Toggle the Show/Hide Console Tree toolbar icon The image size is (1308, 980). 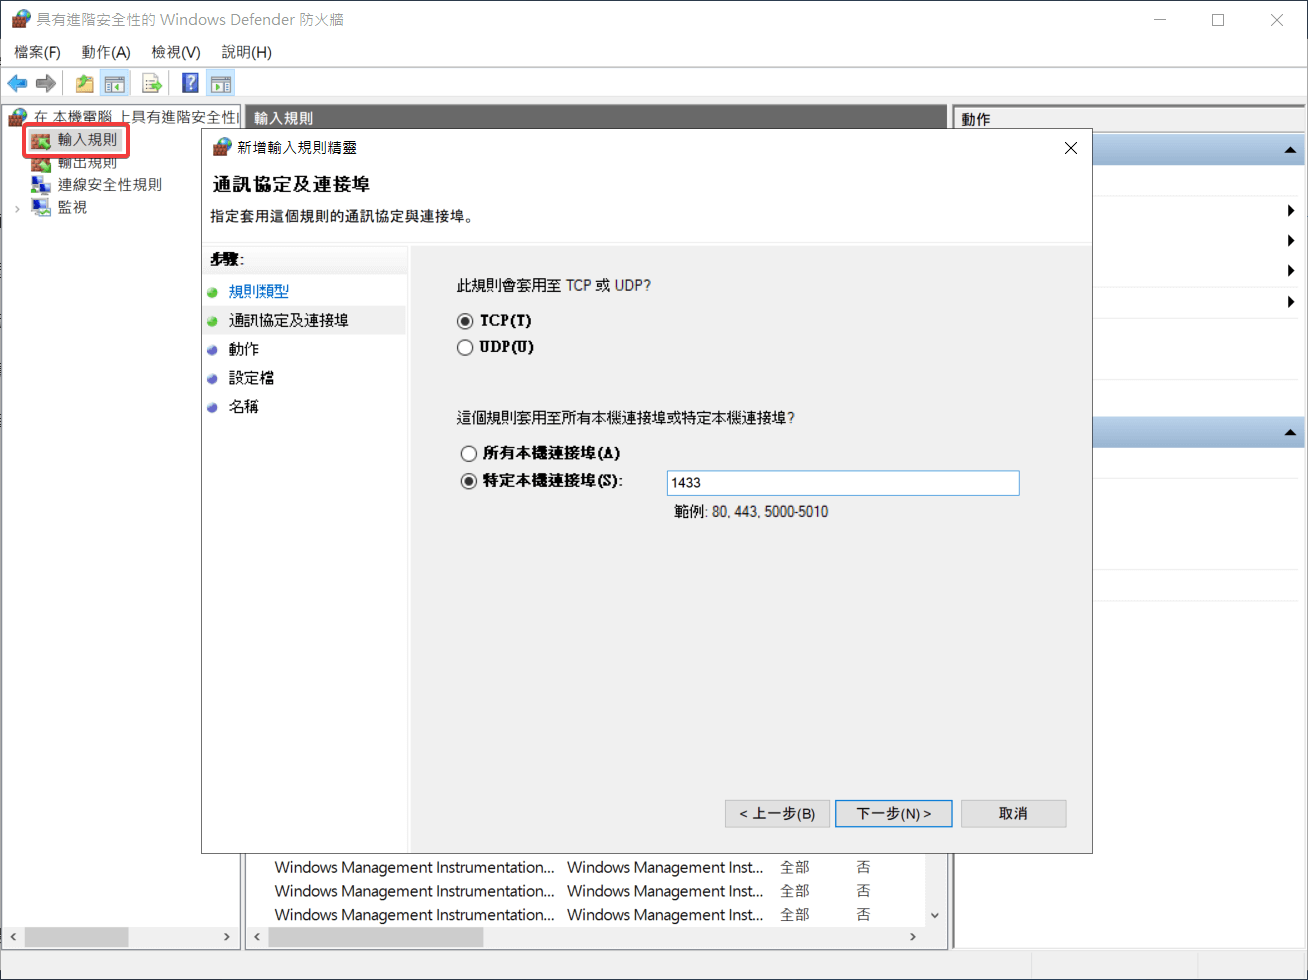click(115, 83)
